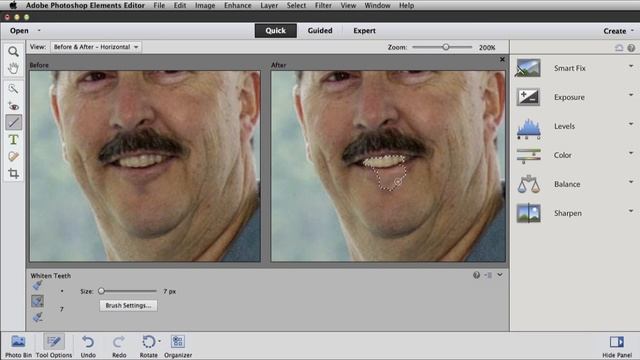640x360 pixels.
Task: Select the New Selection brush mode
Action: click(37, 285)
